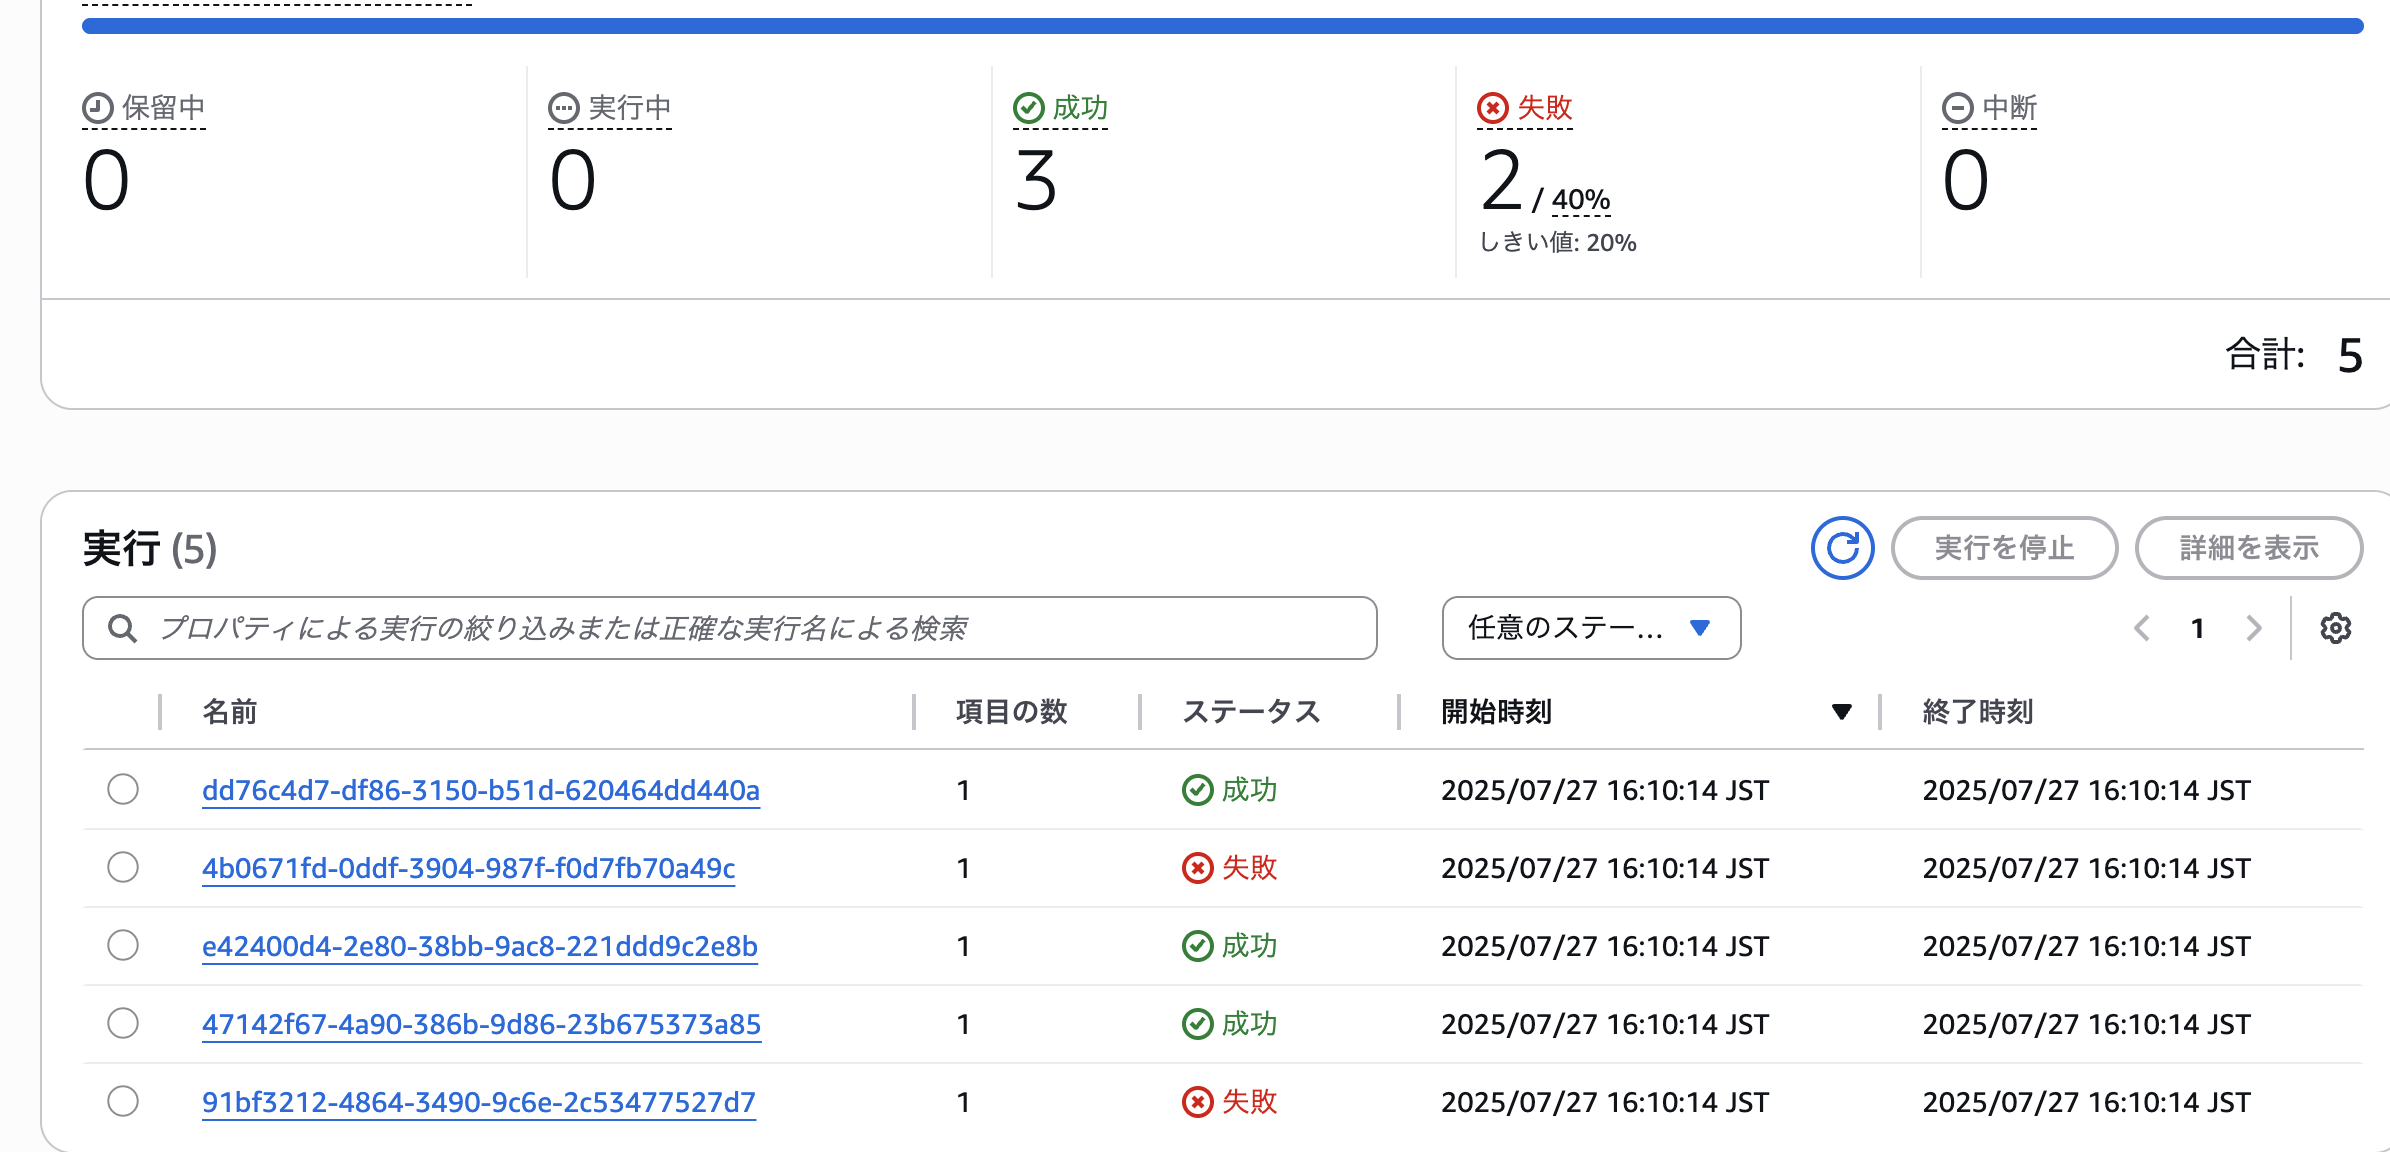Click end time in 91bf3212 row
The height and width of the screenshot is (1152, 2390).
[x=2086, y=1102]
